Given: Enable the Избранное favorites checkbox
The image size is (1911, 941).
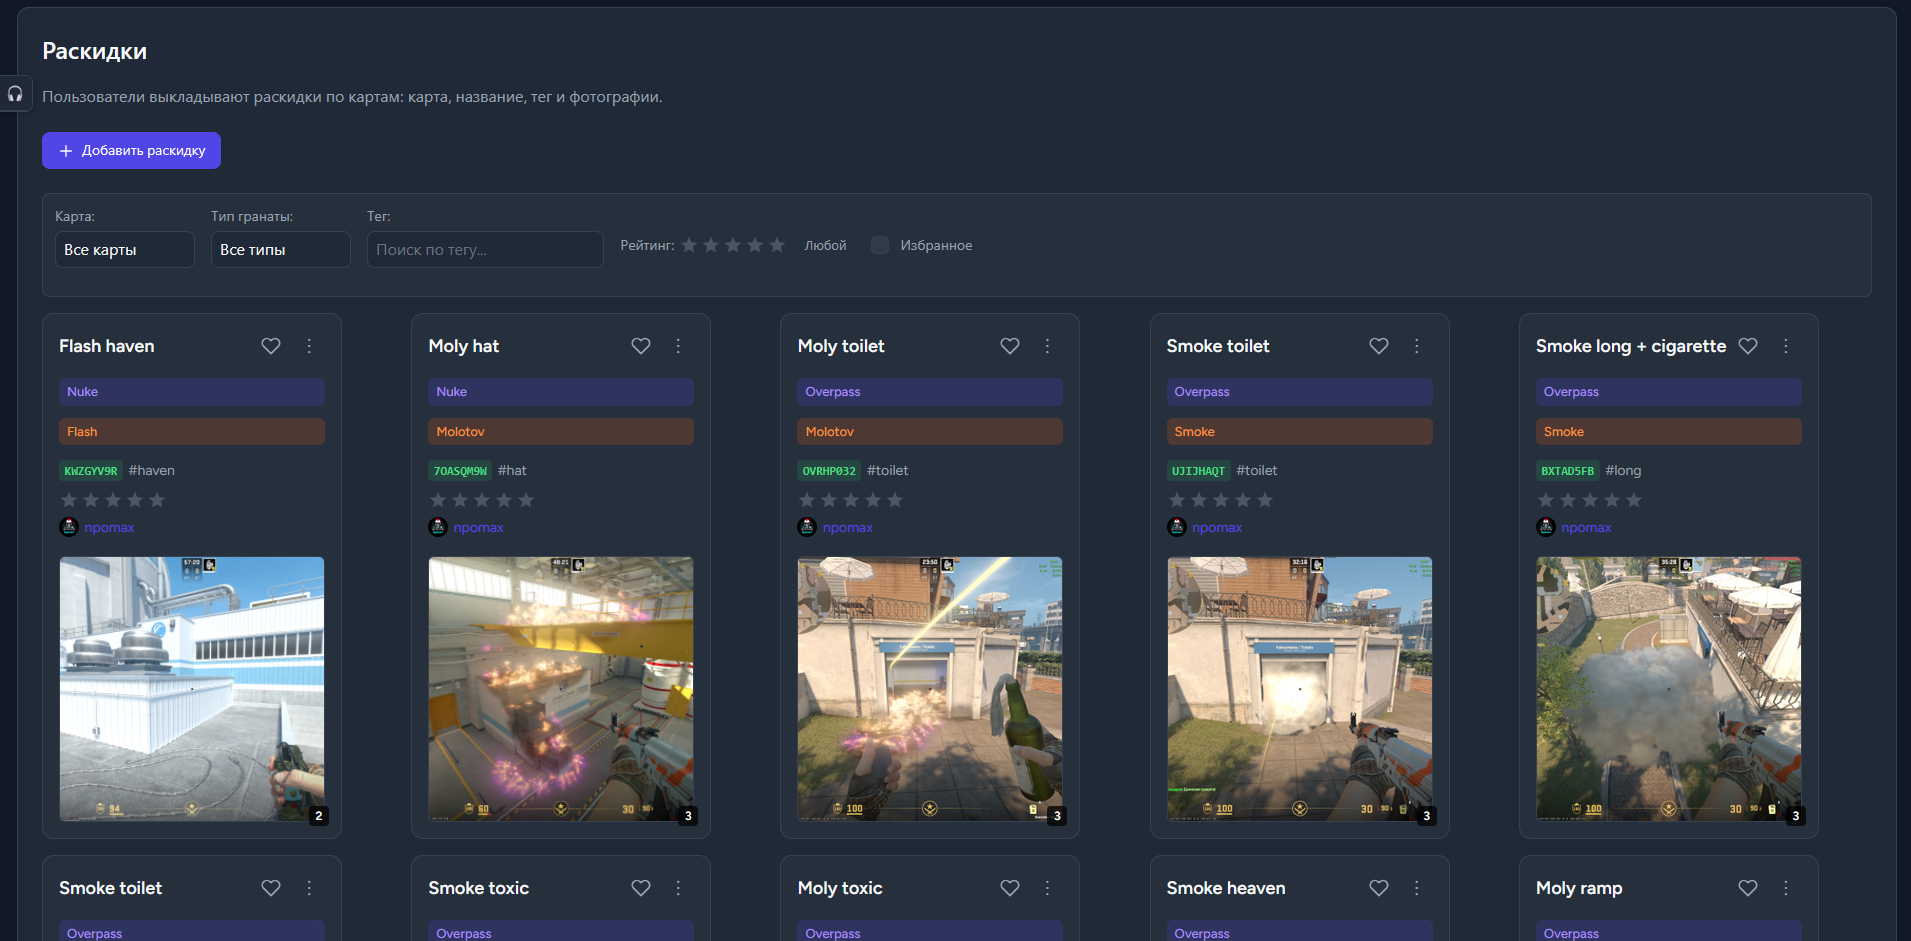Looking at the screenshot, I should 880,245.
